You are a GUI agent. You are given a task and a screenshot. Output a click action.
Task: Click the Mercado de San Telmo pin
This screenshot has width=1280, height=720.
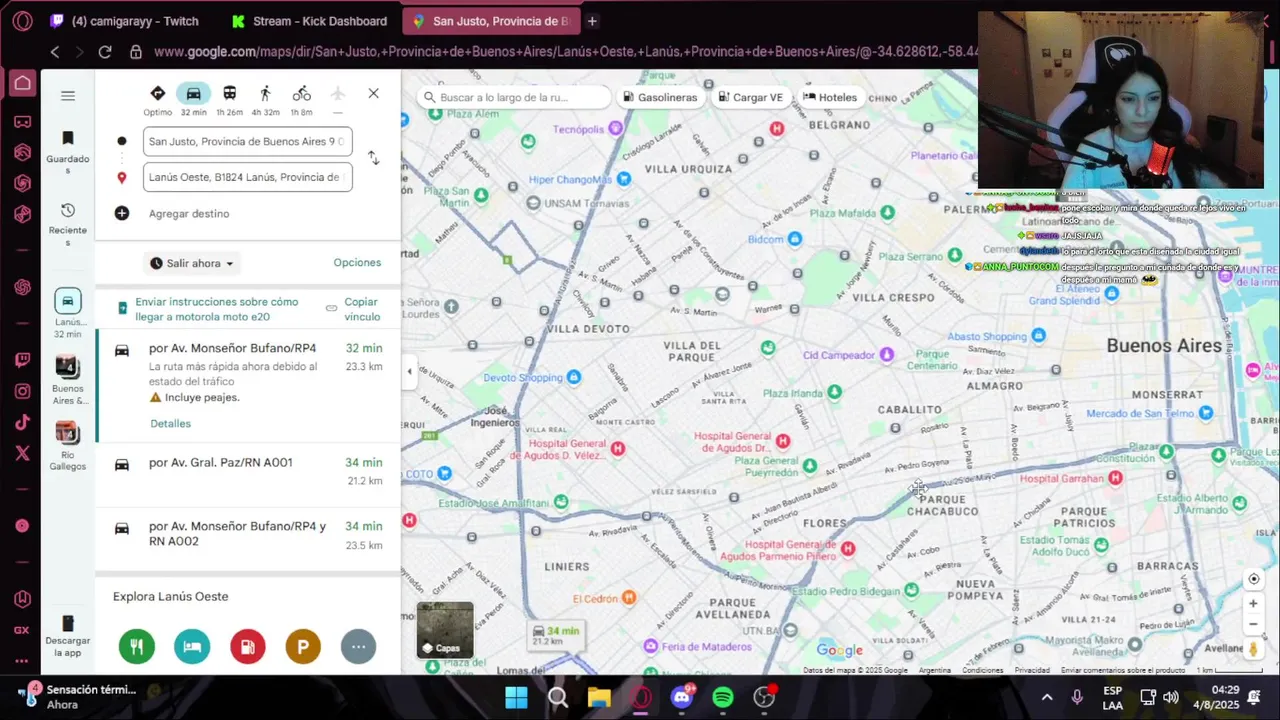coord(1207,412)
